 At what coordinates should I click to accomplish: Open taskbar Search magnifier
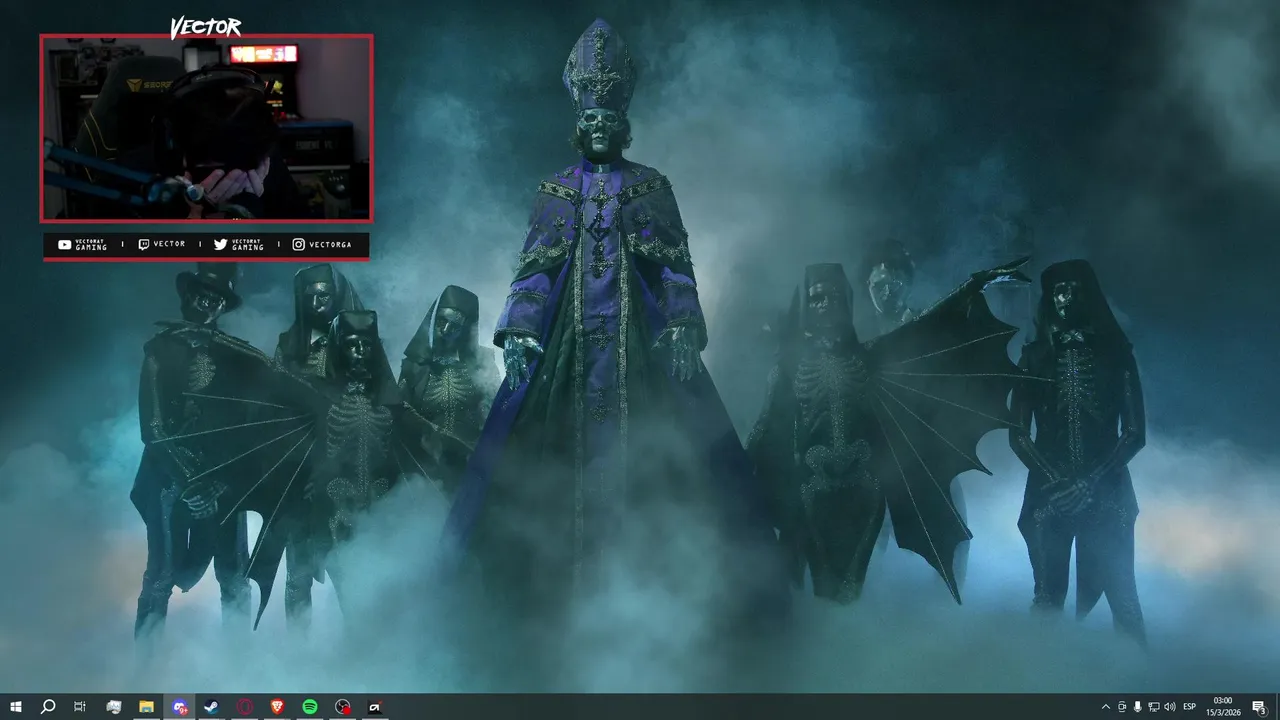point(48,707)
